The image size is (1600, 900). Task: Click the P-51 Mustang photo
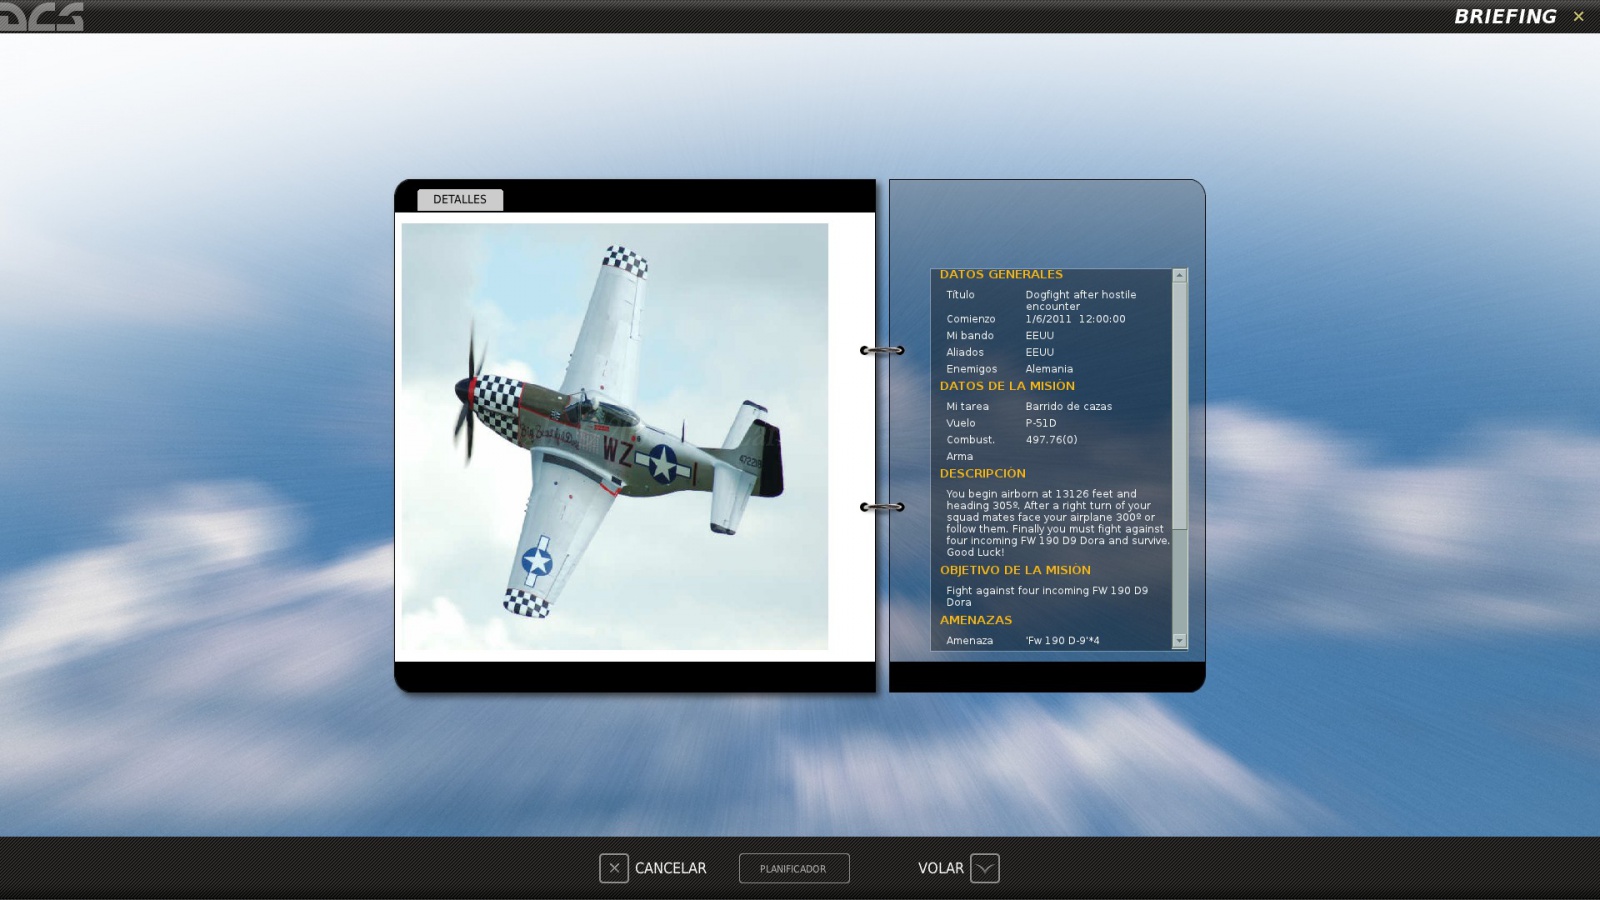point(614,436)
